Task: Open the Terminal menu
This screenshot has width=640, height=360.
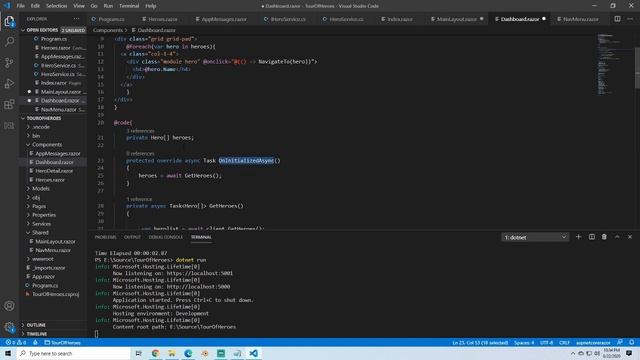Action: pyautogui.click(x=129, y=6)
